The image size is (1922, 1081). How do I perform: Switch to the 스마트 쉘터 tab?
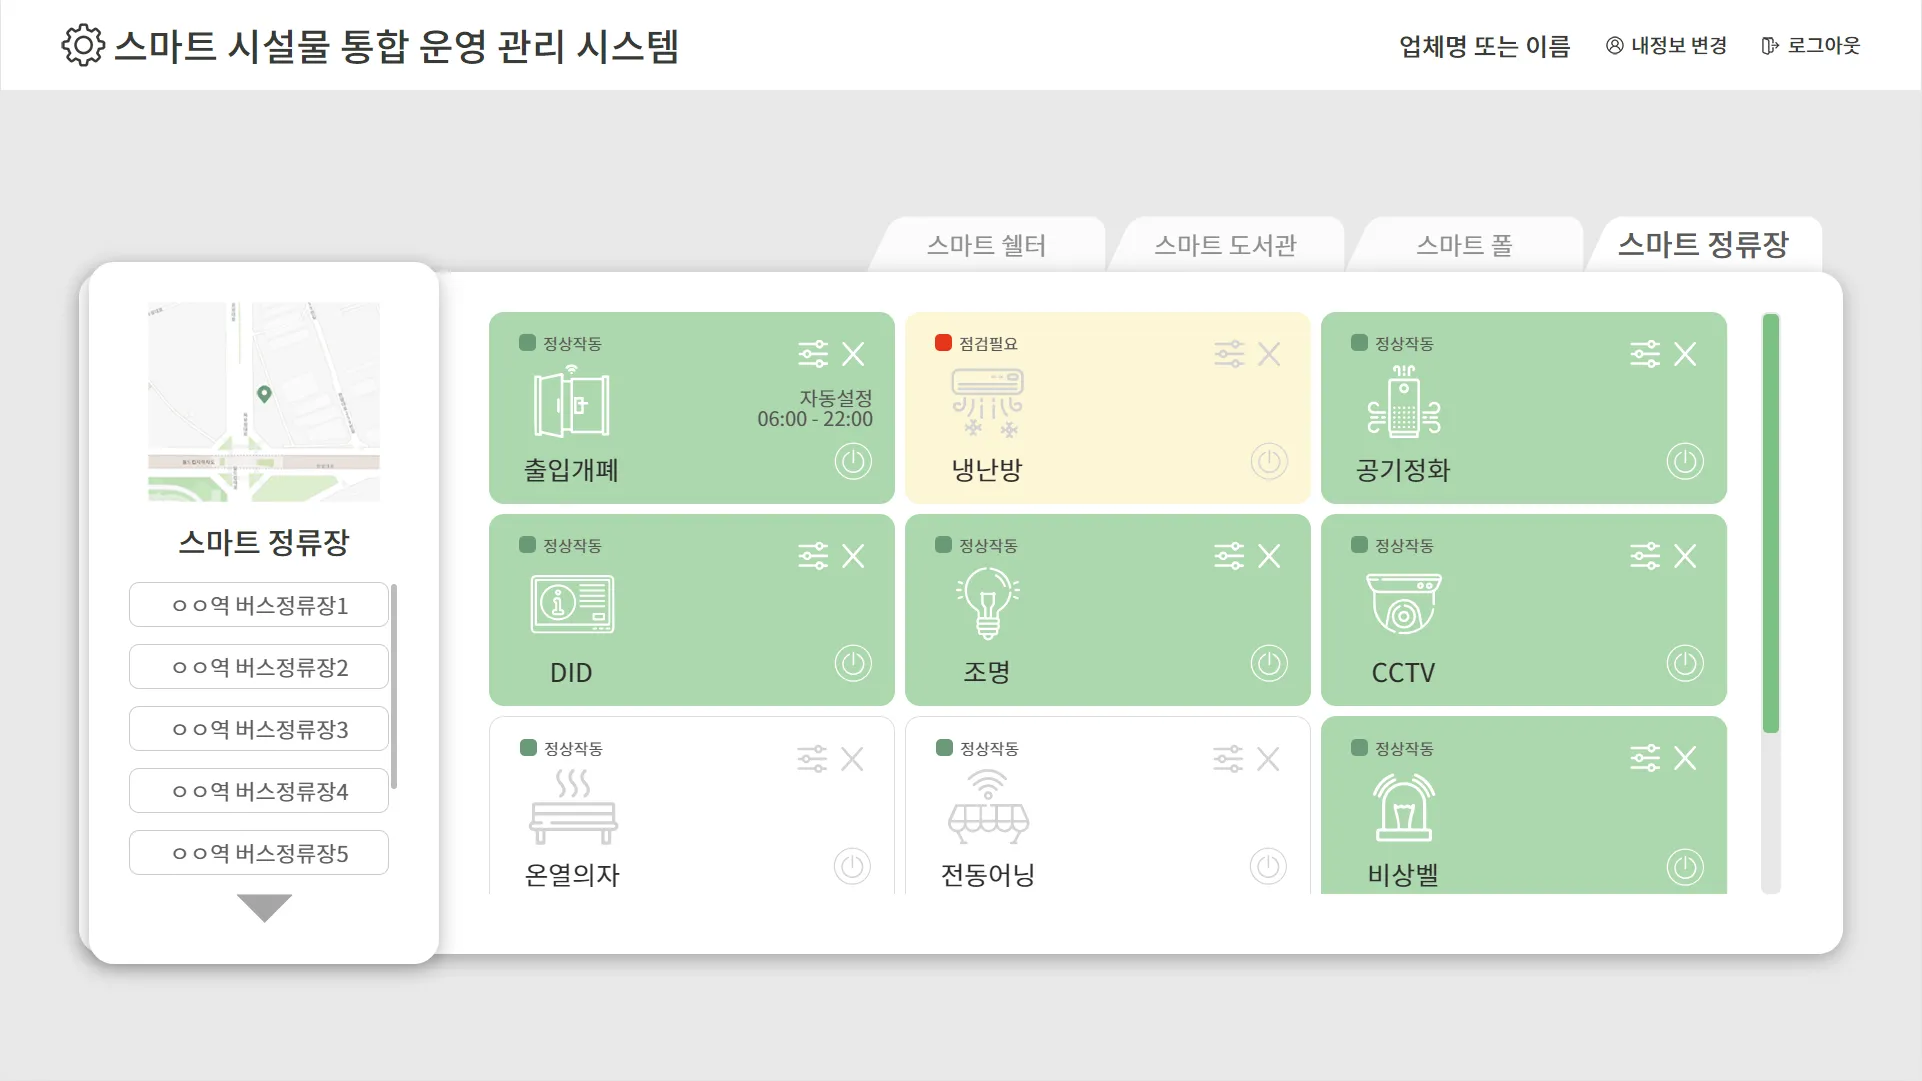pos(987,244)
